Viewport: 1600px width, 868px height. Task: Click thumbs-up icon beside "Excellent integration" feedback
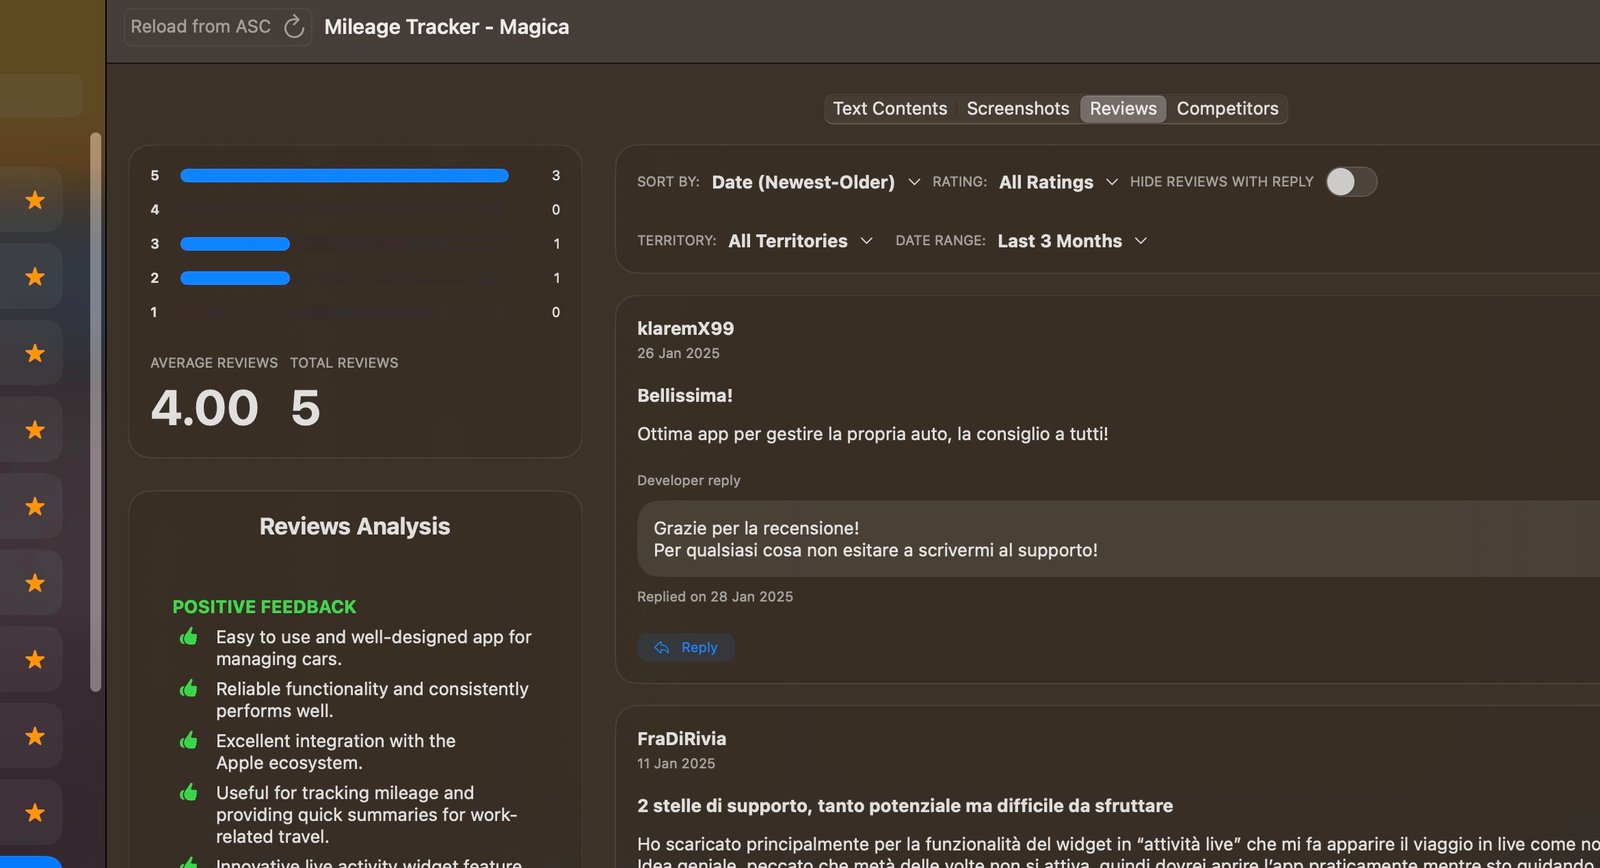click(188, 741)
